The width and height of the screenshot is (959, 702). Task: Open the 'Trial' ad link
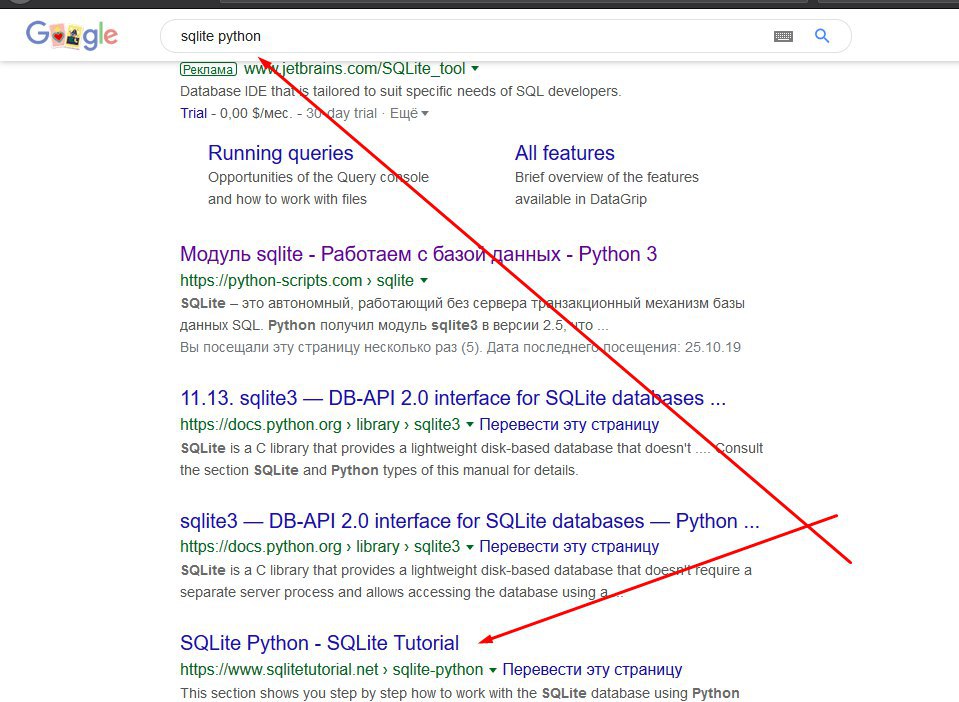(193, 113)
